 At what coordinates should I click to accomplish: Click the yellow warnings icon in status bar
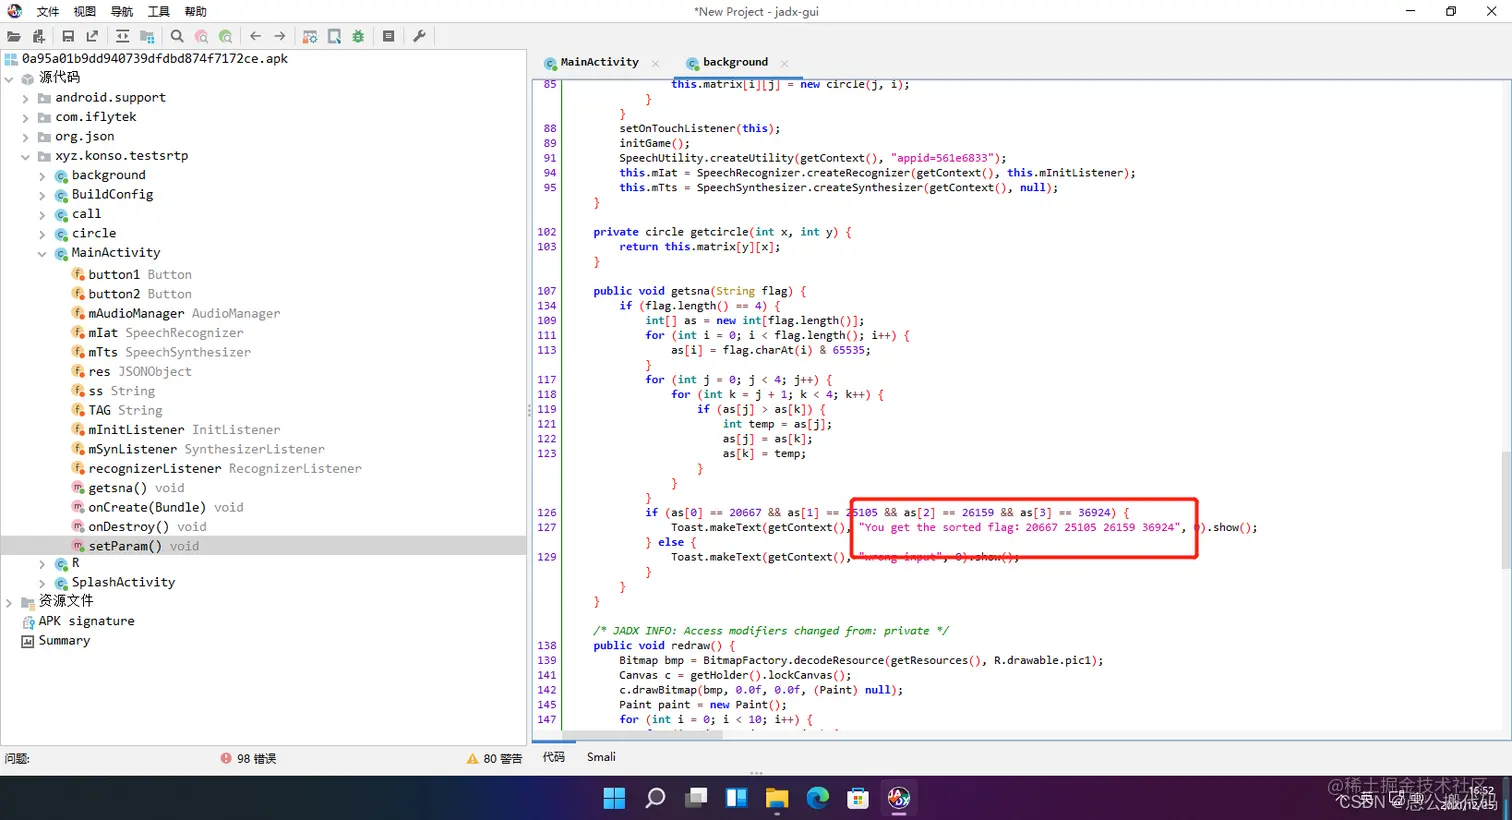point(472,759)
